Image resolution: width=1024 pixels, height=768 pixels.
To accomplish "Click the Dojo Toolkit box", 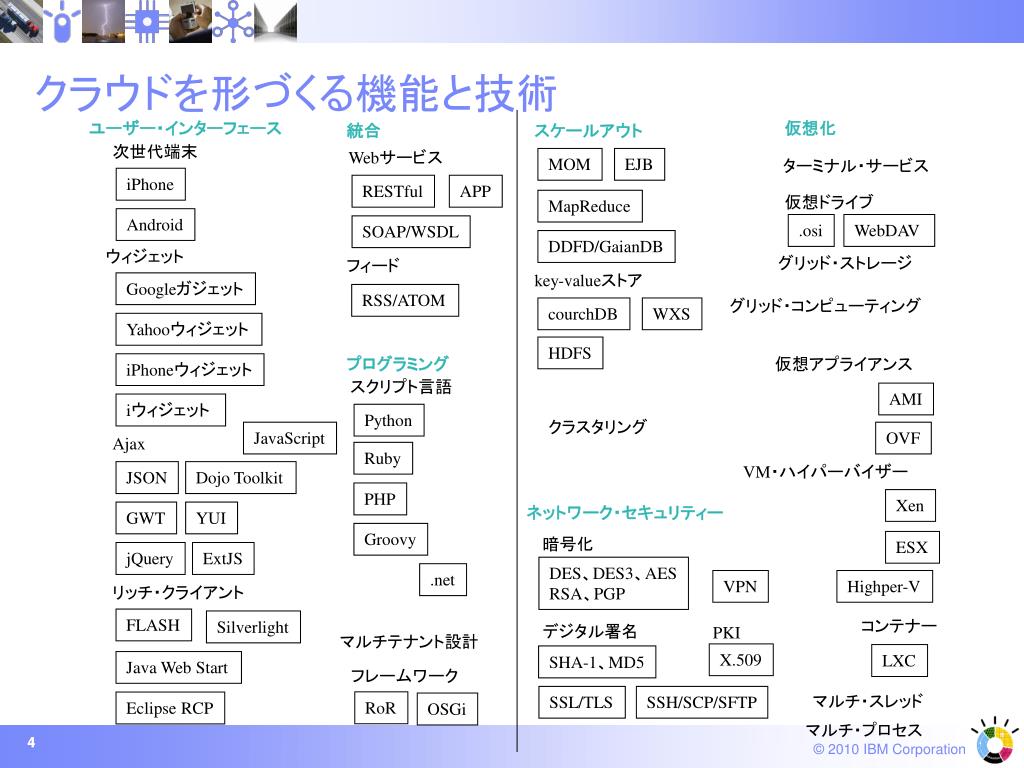I will [240, 478].
